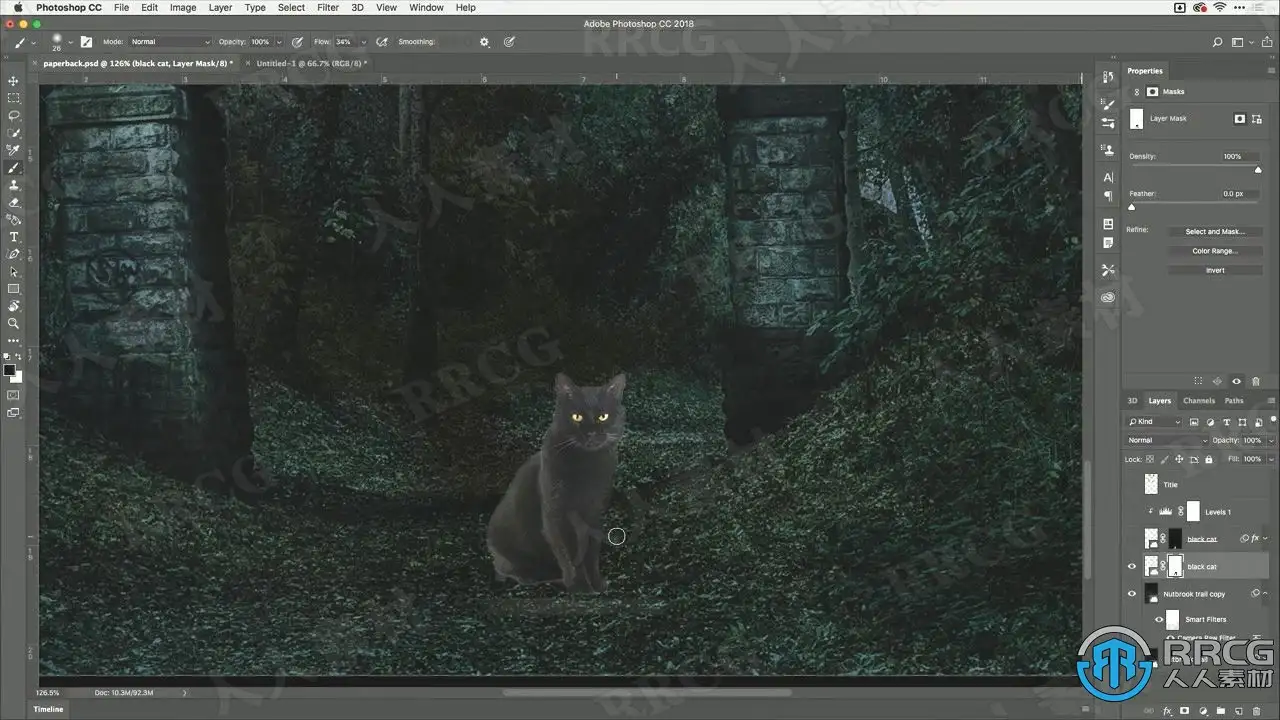Open the Creative Cloud Libraries panel icon
Image resolution: width=1280 pixels, height=720 pixels.
tap(1108, 297)
